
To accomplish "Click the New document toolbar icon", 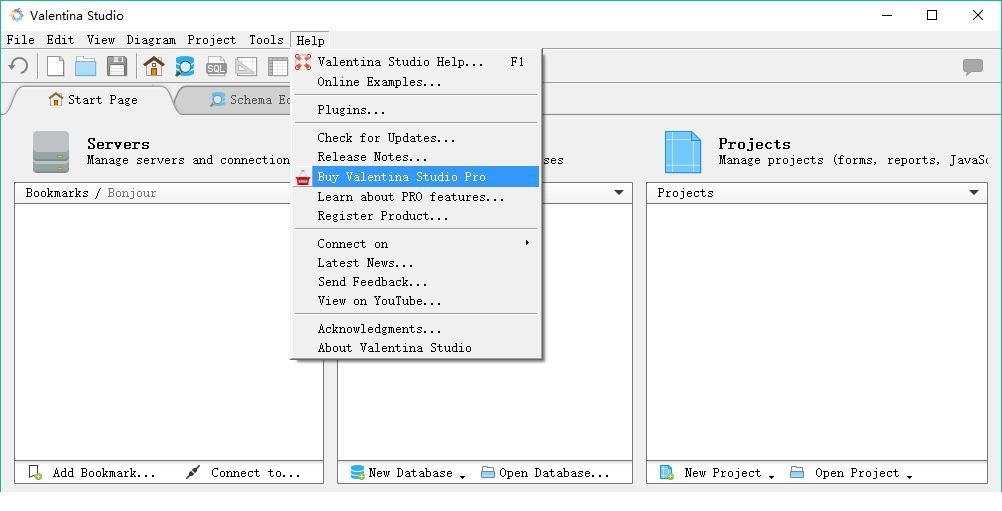I will pos(56,67).
